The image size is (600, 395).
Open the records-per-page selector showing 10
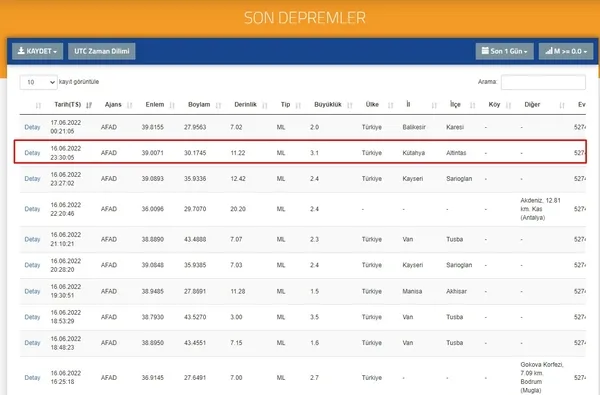38,82
